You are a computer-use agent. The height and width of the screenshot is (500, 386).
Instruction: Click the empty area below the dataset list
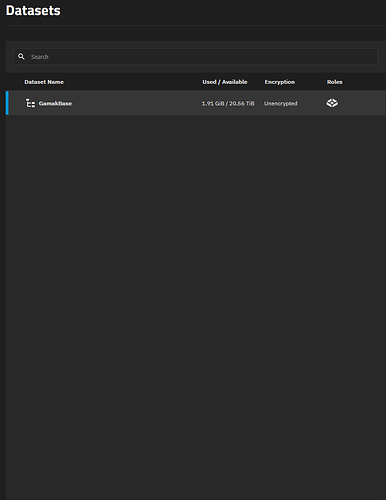coord(196,307)
